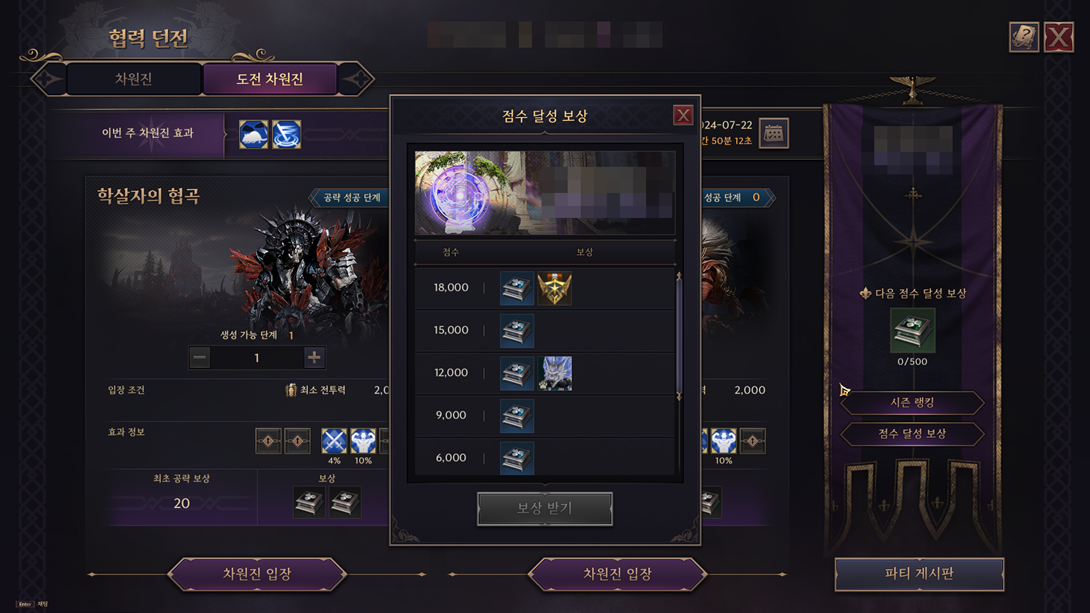This screenshot has width=1090, height=613.
Task: Open the calendar icon beside the date
Action: pos(773,133)
